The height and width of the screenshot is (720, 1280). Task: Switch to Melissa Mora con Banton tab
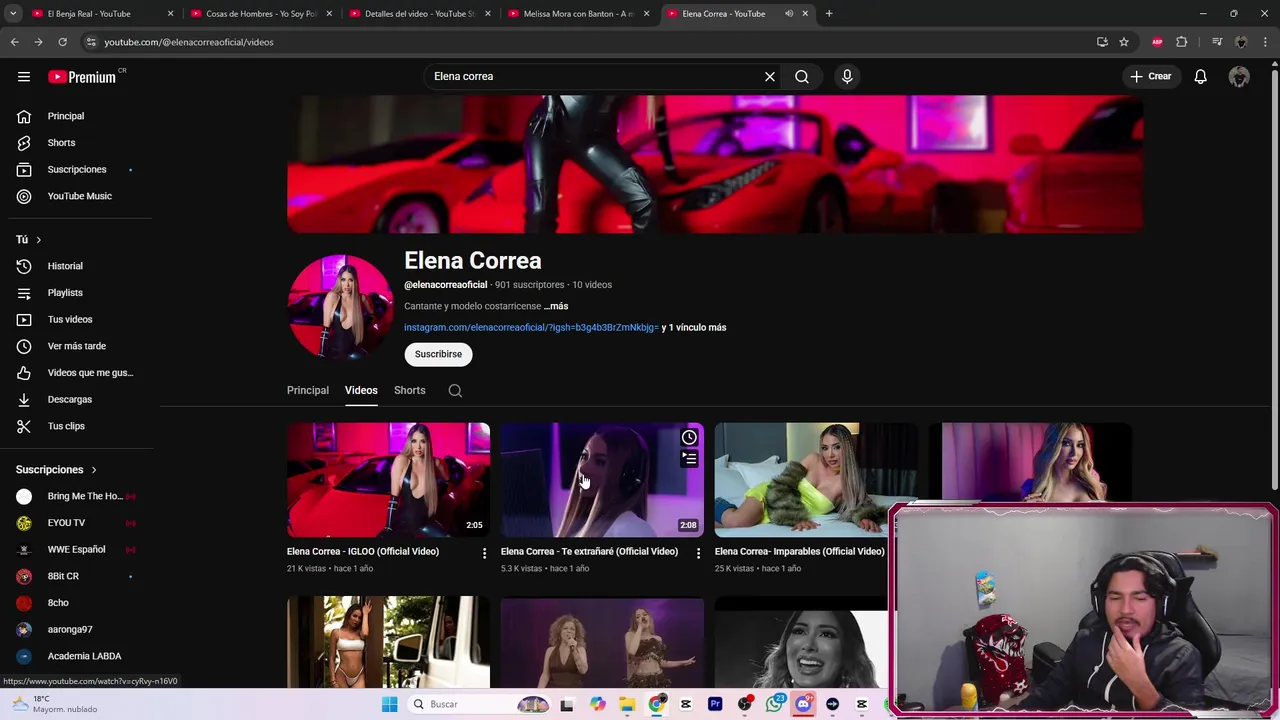[x=577, y=14]
